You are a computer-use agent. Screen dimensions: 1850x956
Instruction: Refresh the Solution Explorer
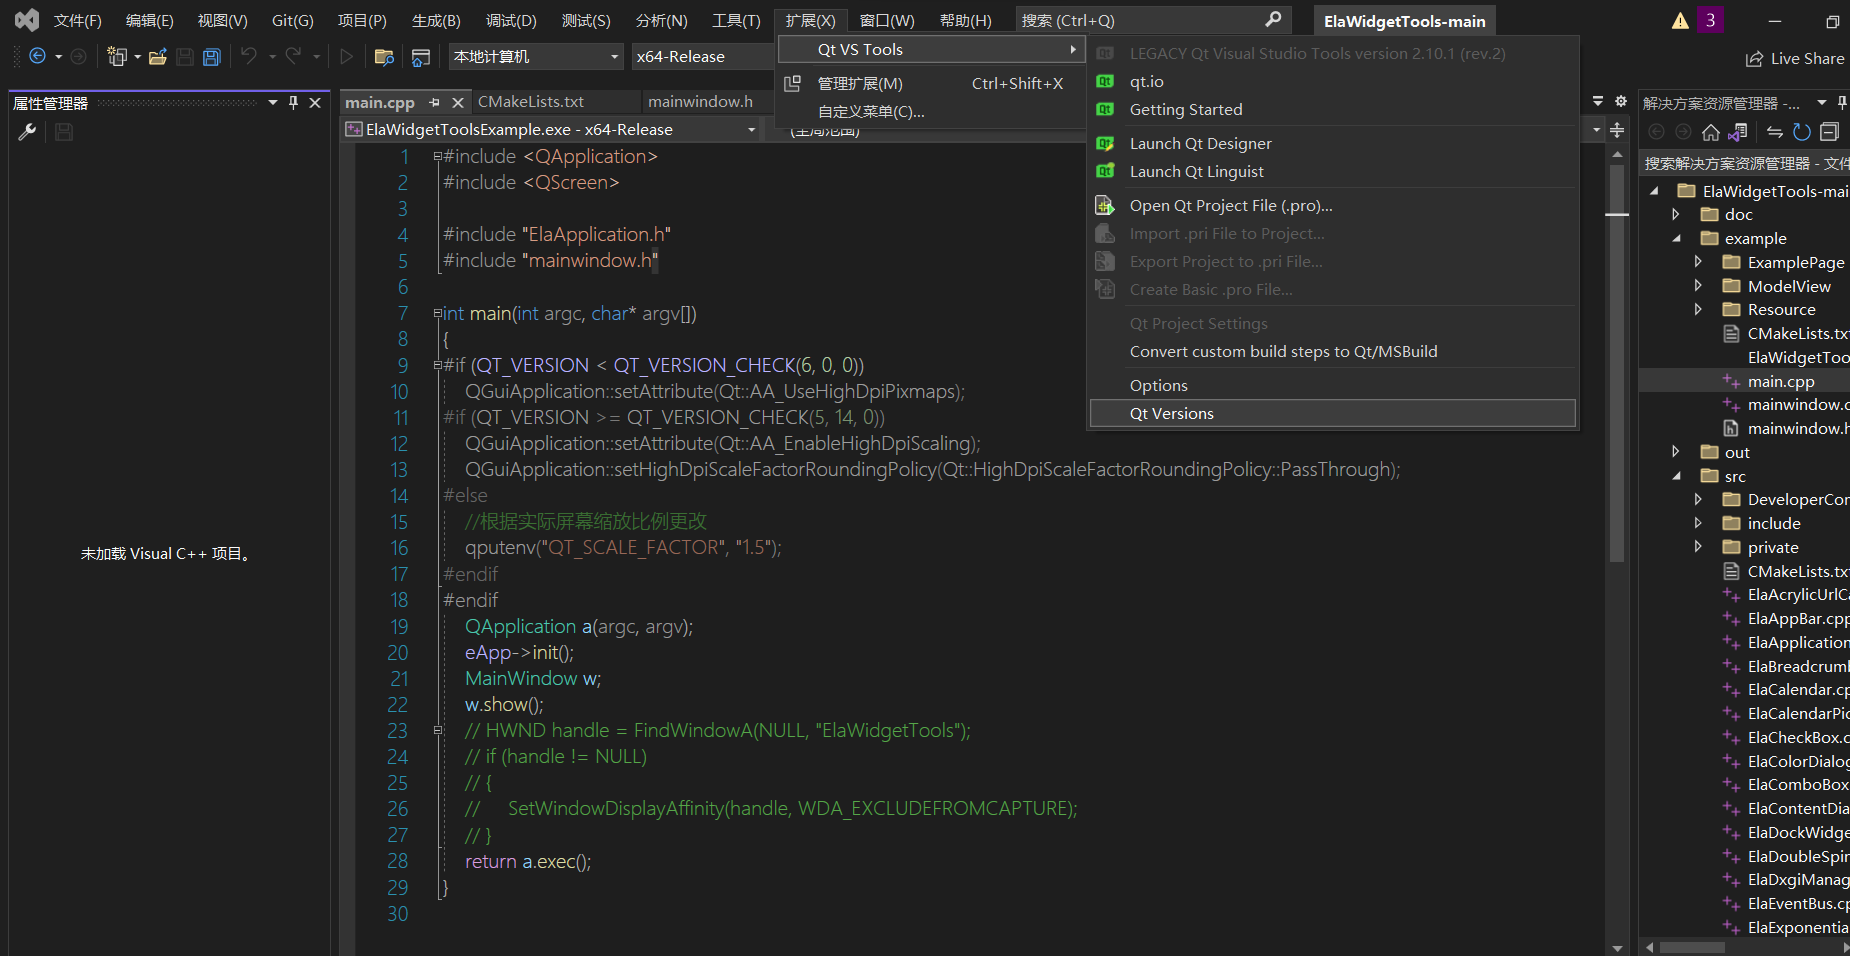point(1802,132)
